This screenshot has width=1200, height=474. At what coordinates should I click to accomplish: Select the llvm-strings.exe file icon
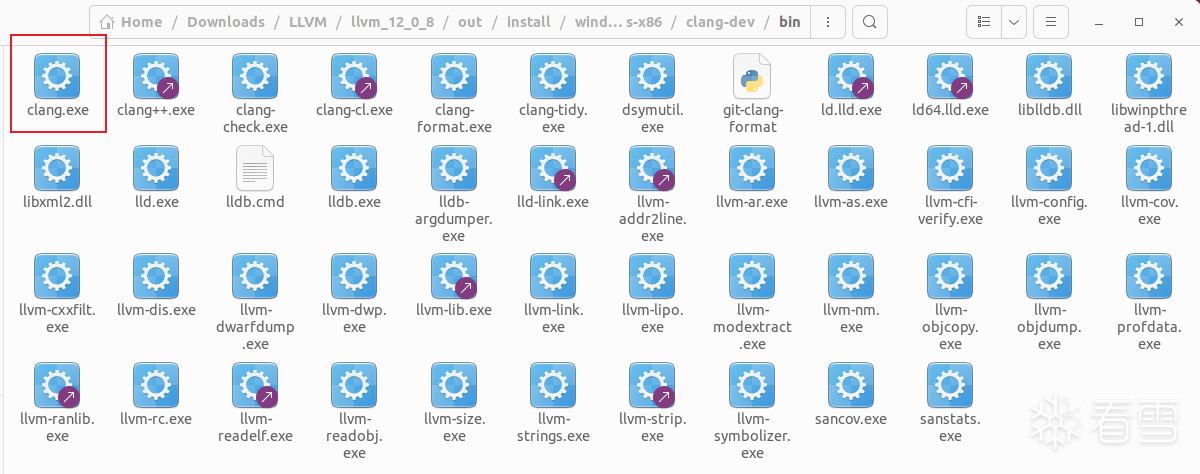[553, 385]
